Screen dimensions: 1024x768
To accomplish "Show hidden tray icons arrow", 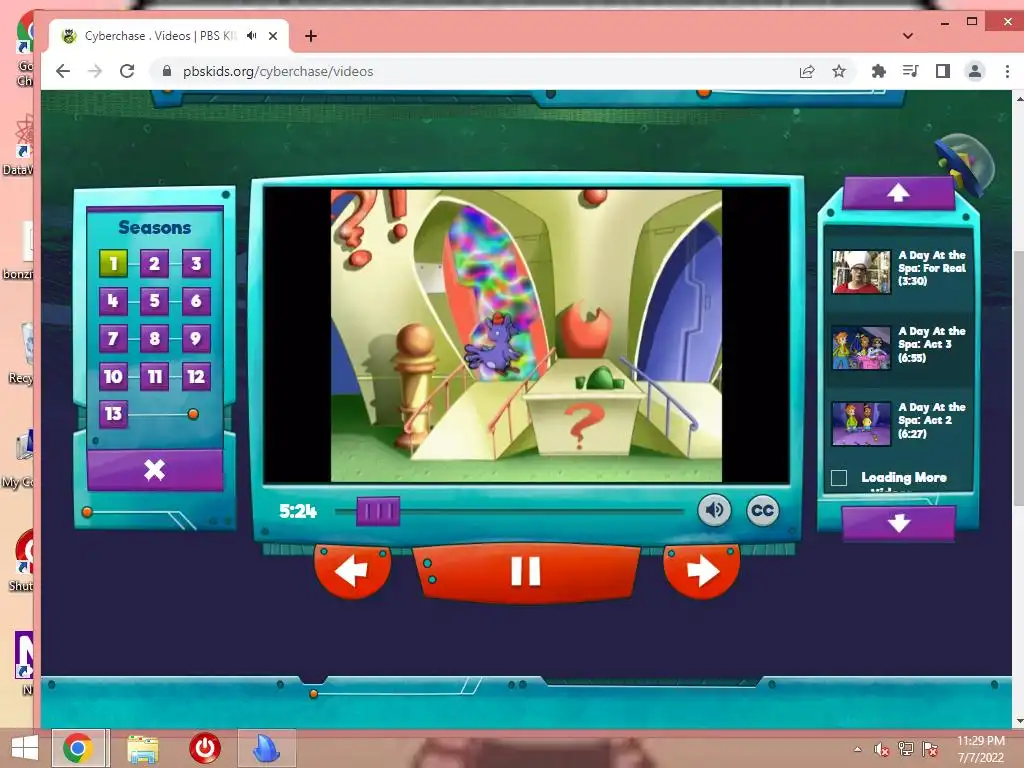I will point(857,749).
